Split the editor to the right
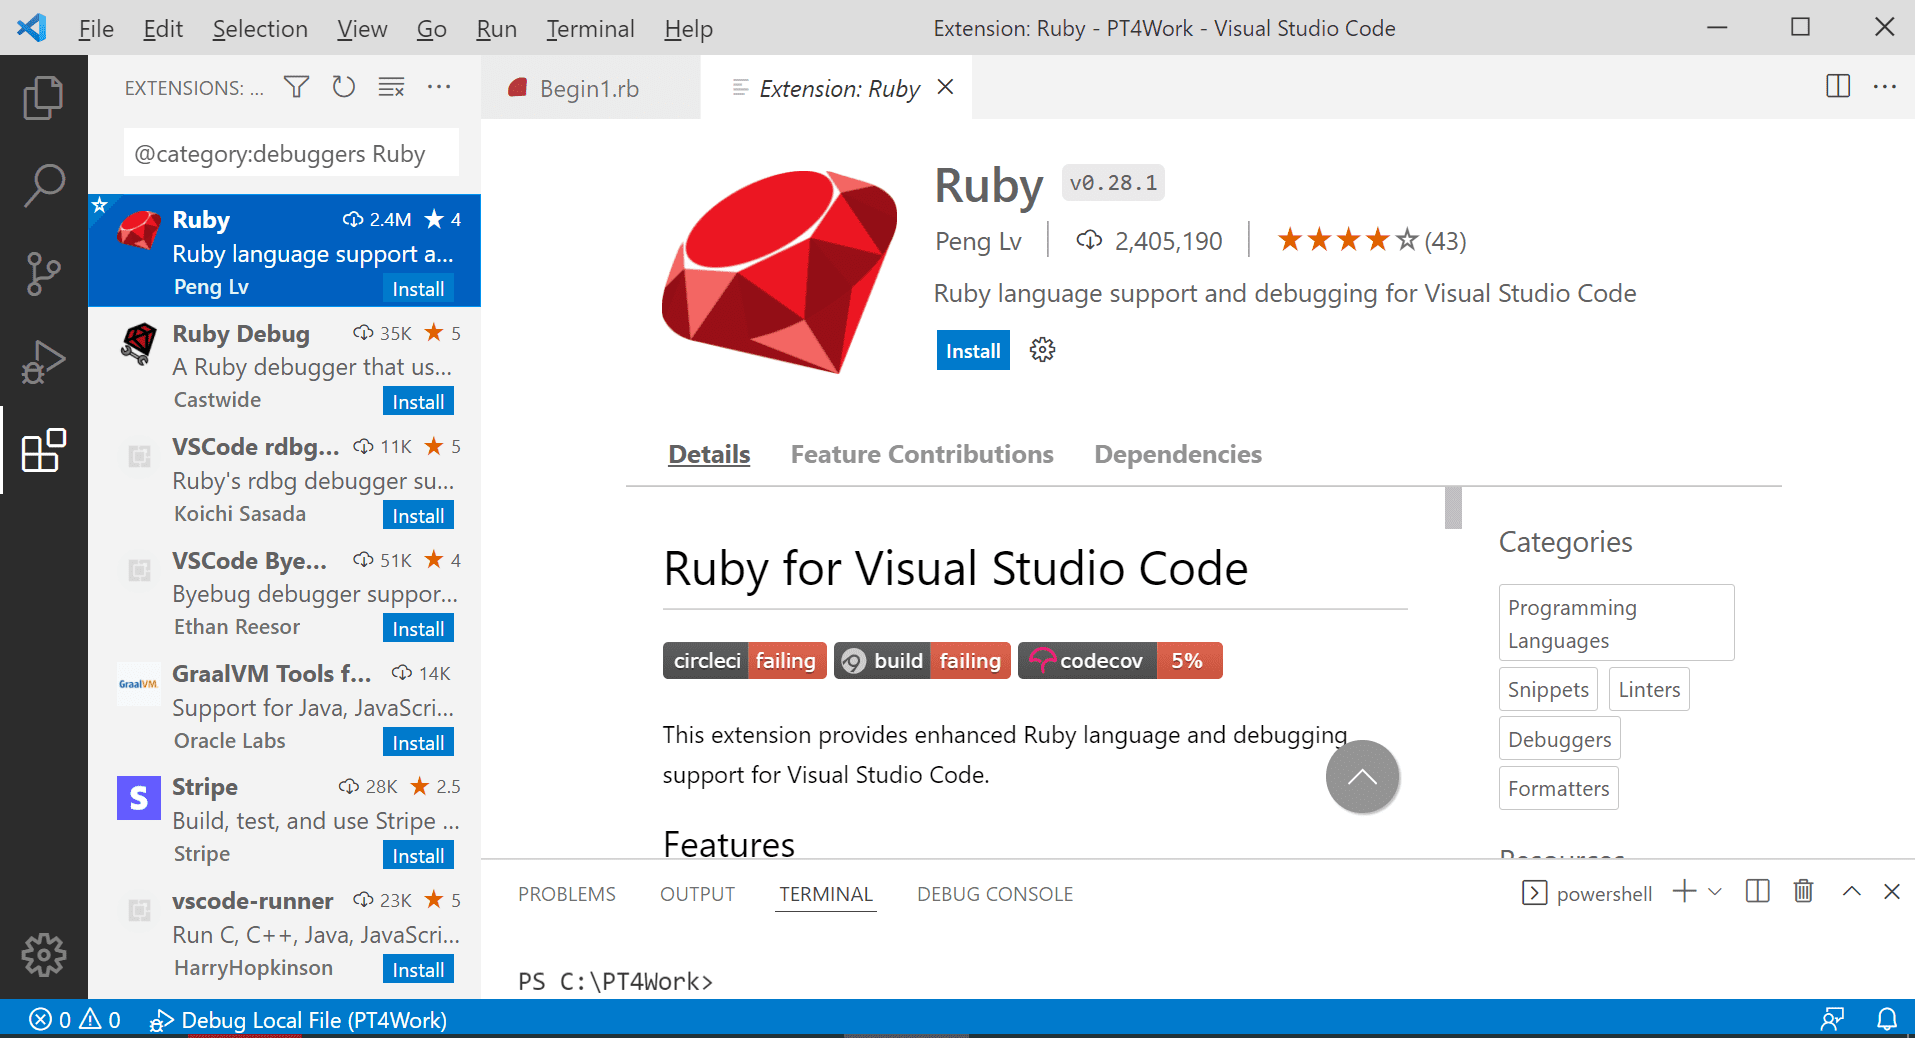1915x1038 pixels. [x=1838, y=86]
